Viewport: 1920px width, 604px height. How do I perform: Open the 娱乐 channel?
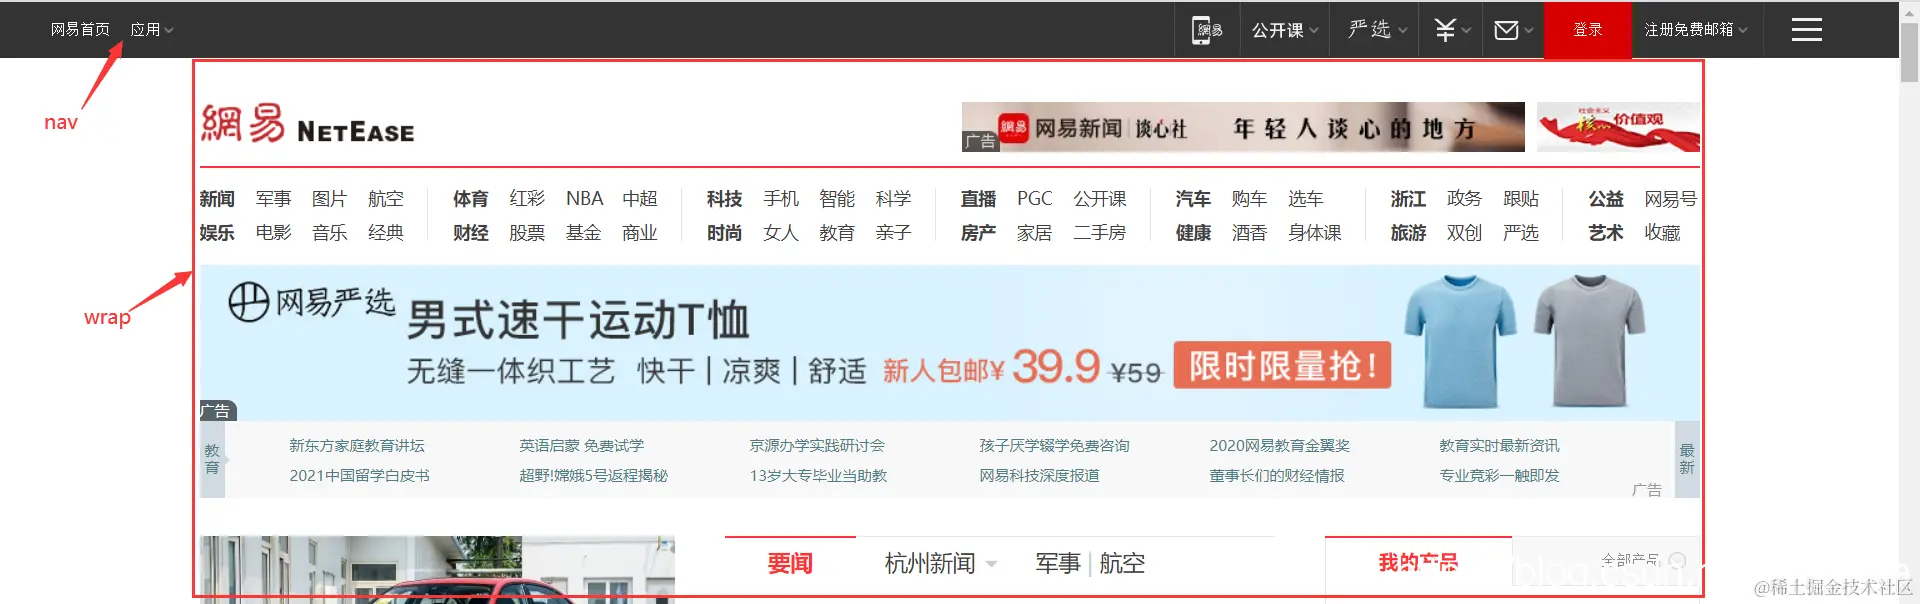217,233
